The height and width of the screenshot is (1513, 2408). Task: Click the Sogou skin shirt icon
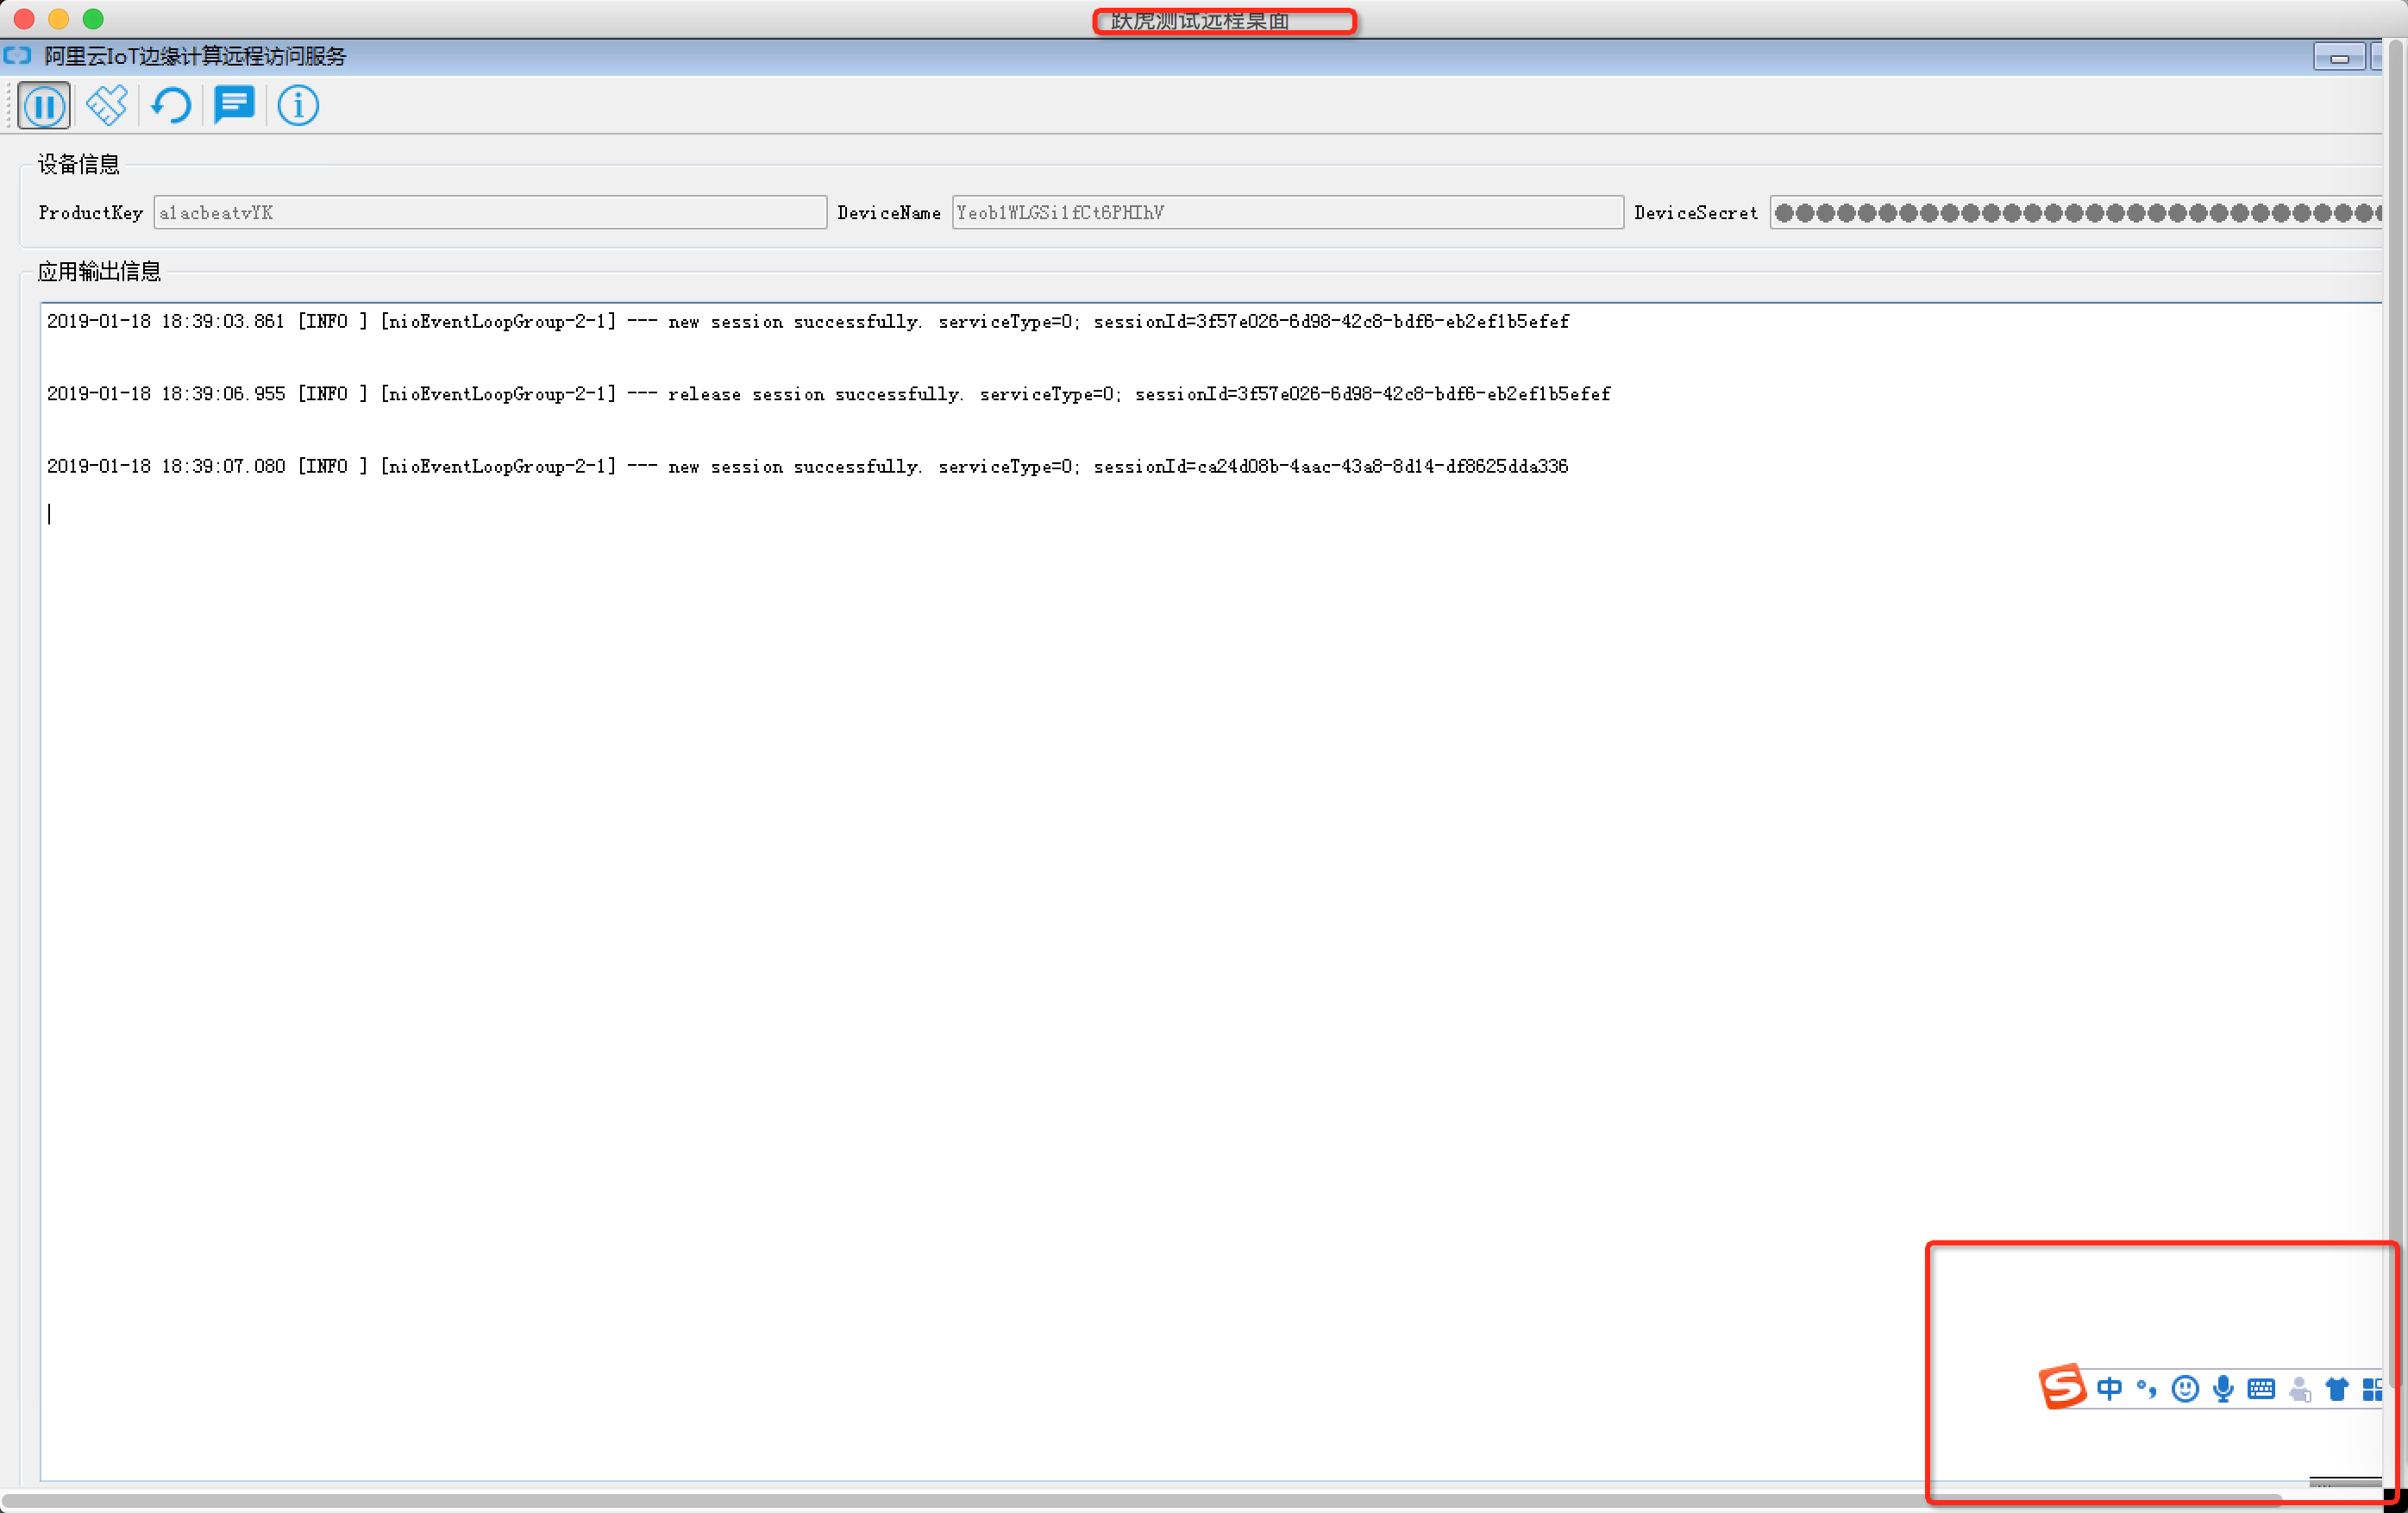point(2337,1388)
